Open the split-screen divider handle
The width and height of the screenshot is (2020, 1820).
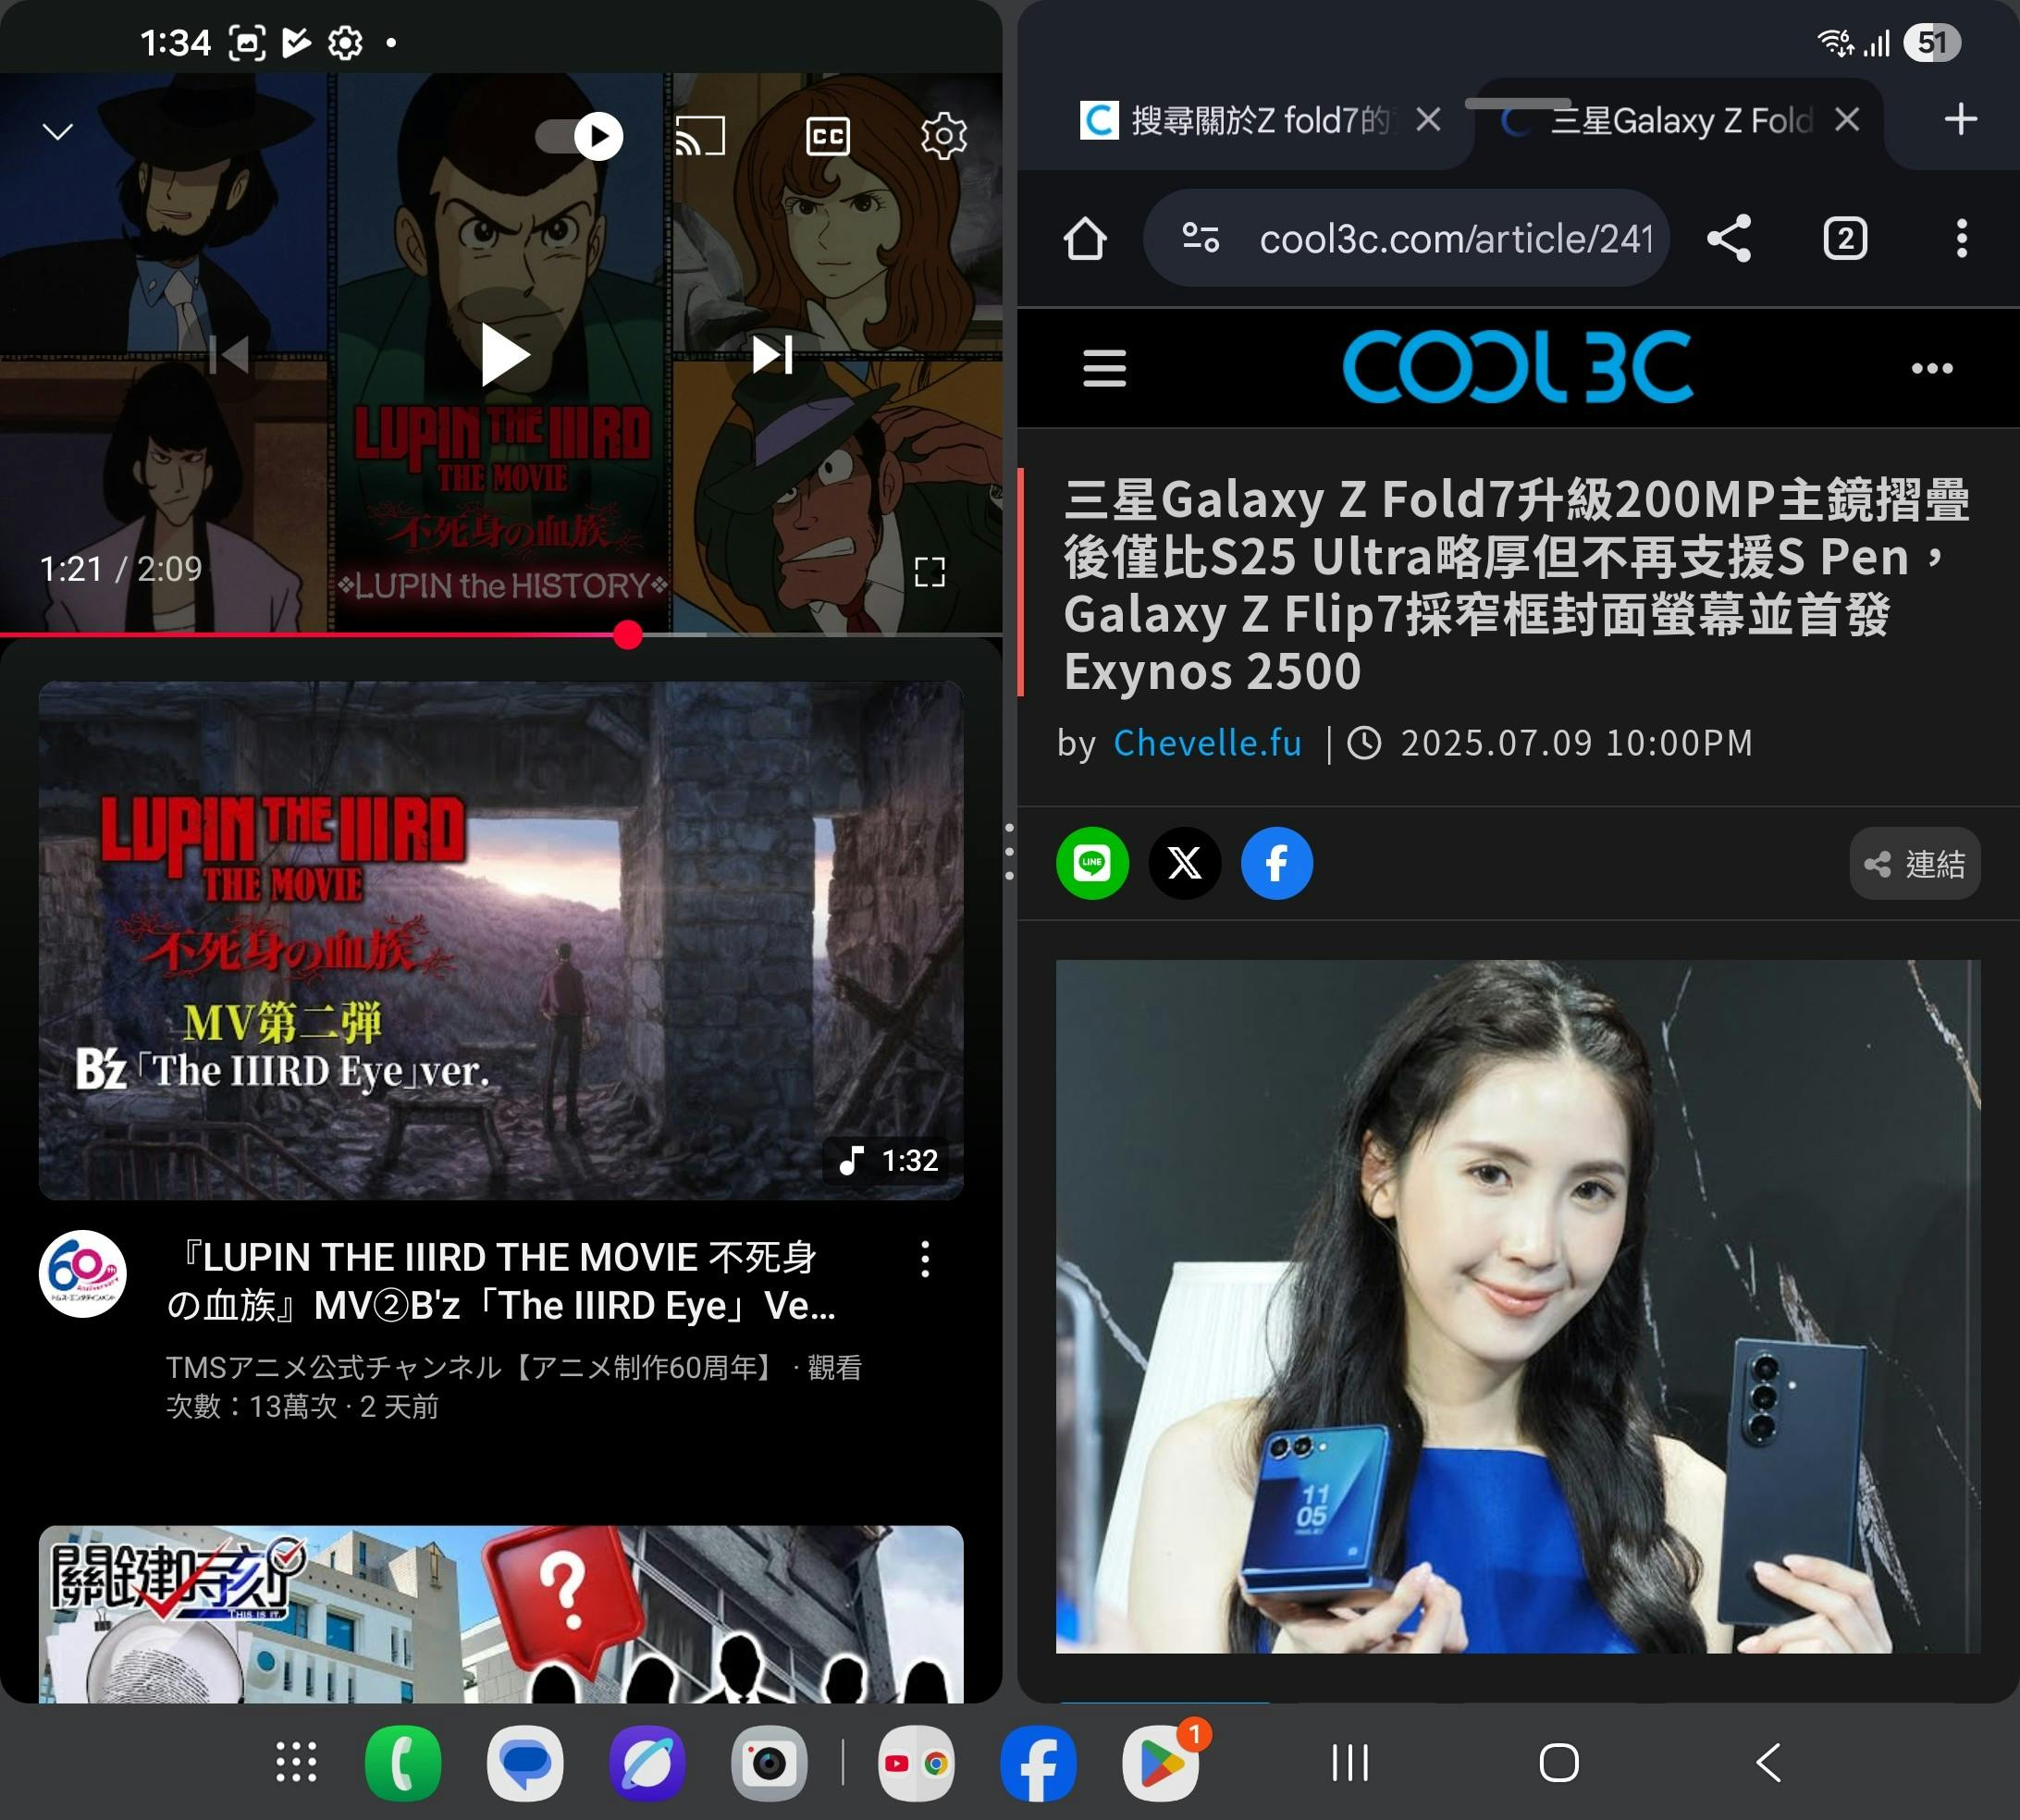[x=1009, y=852]
